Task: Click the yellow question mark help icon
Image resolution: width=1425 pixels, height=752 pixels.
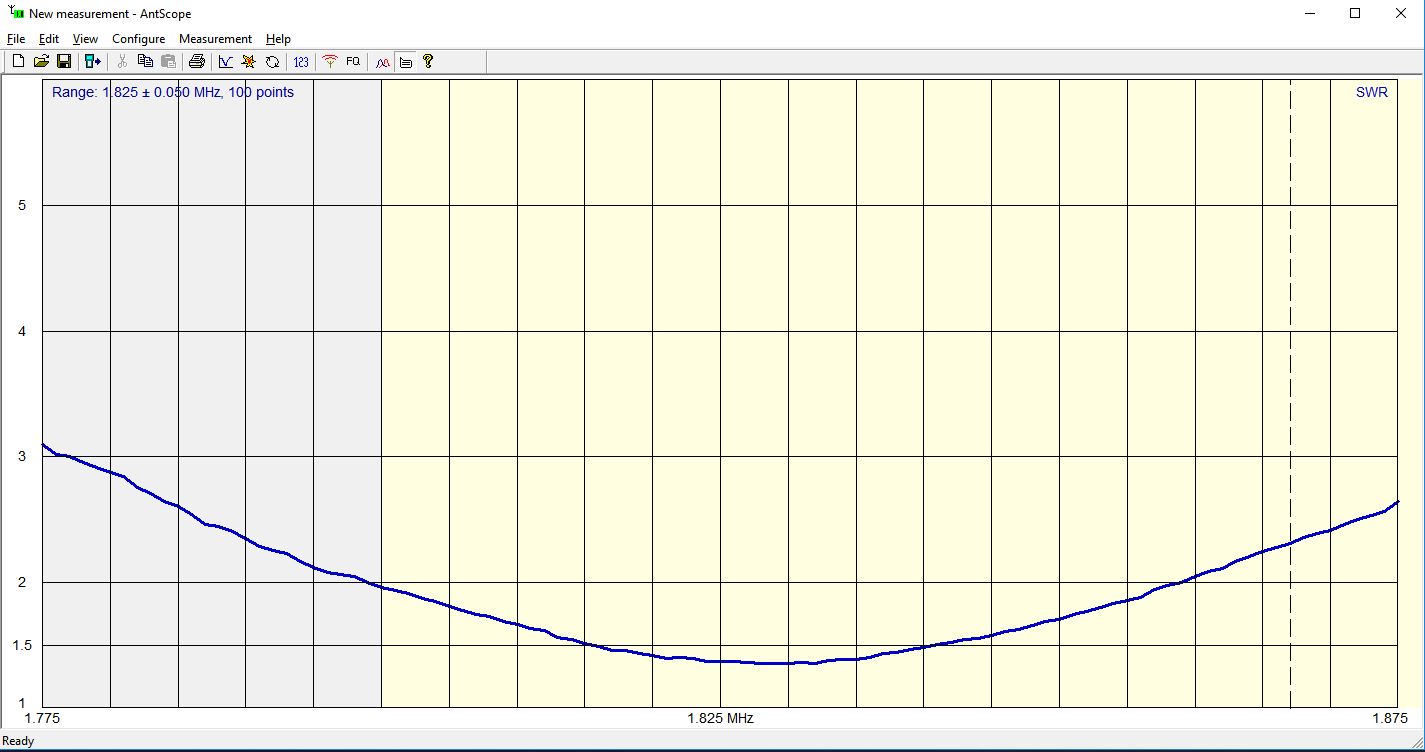Action: [x=428, y=62]
